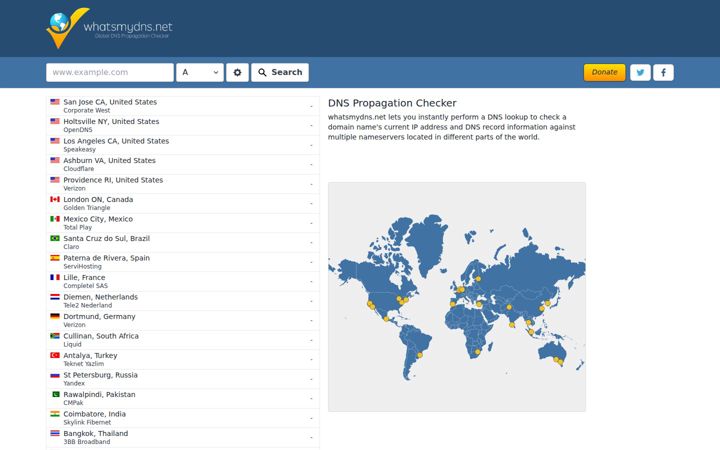The width and height of the screenshot is (720, 450).
Task: Select the Antalya, Turkey text
Action: click(90, 355)
